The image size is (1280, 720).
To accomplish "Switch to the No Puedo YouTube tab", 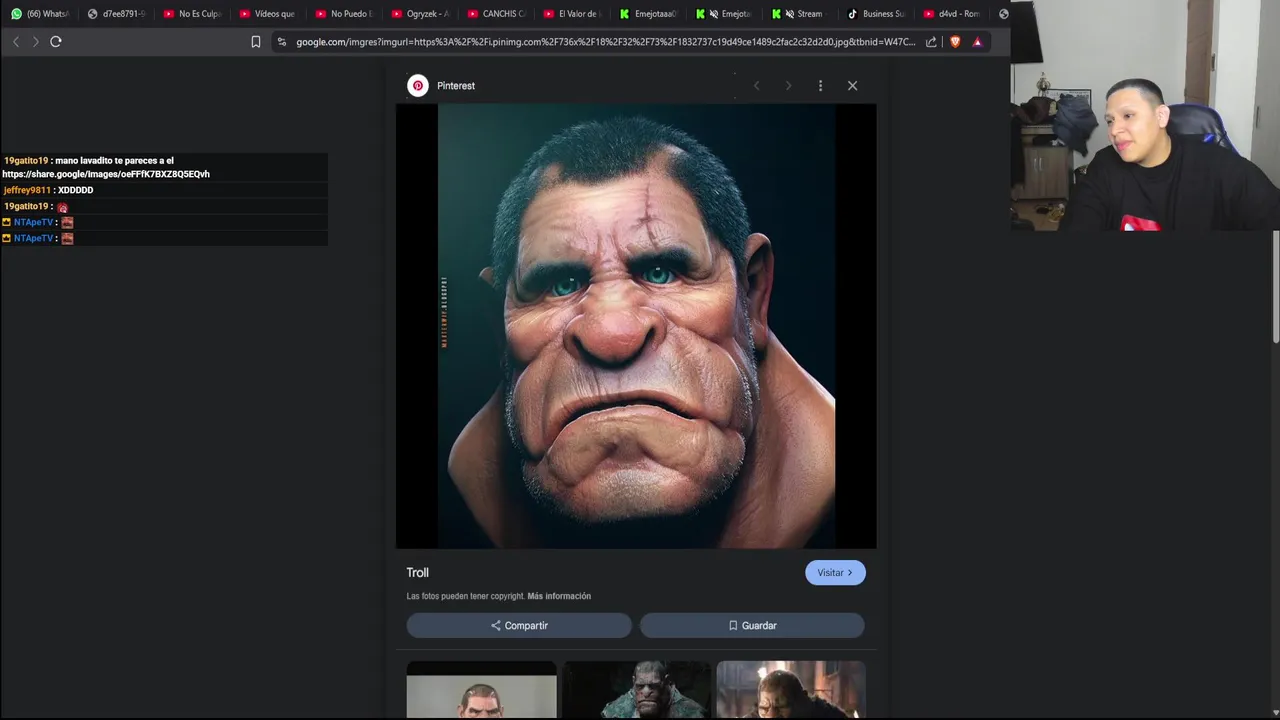I will [x=344, y=14].
